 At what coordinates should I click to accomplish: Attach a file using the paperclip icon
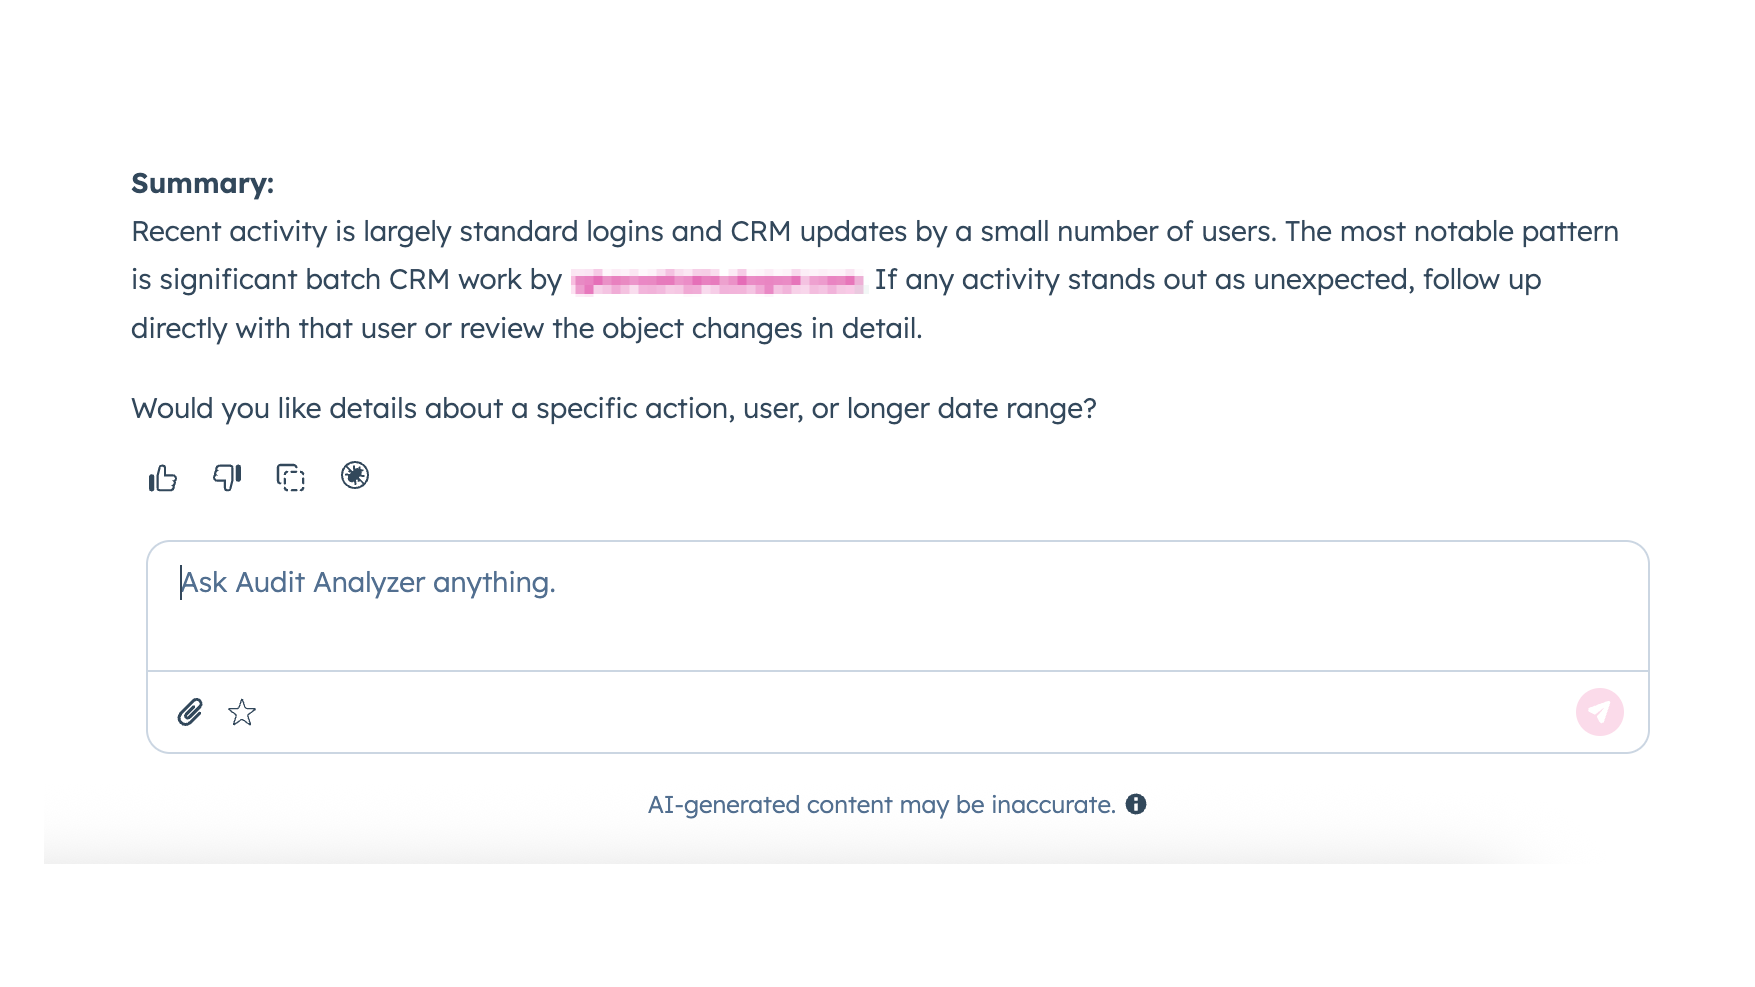[x=190, y=712]
